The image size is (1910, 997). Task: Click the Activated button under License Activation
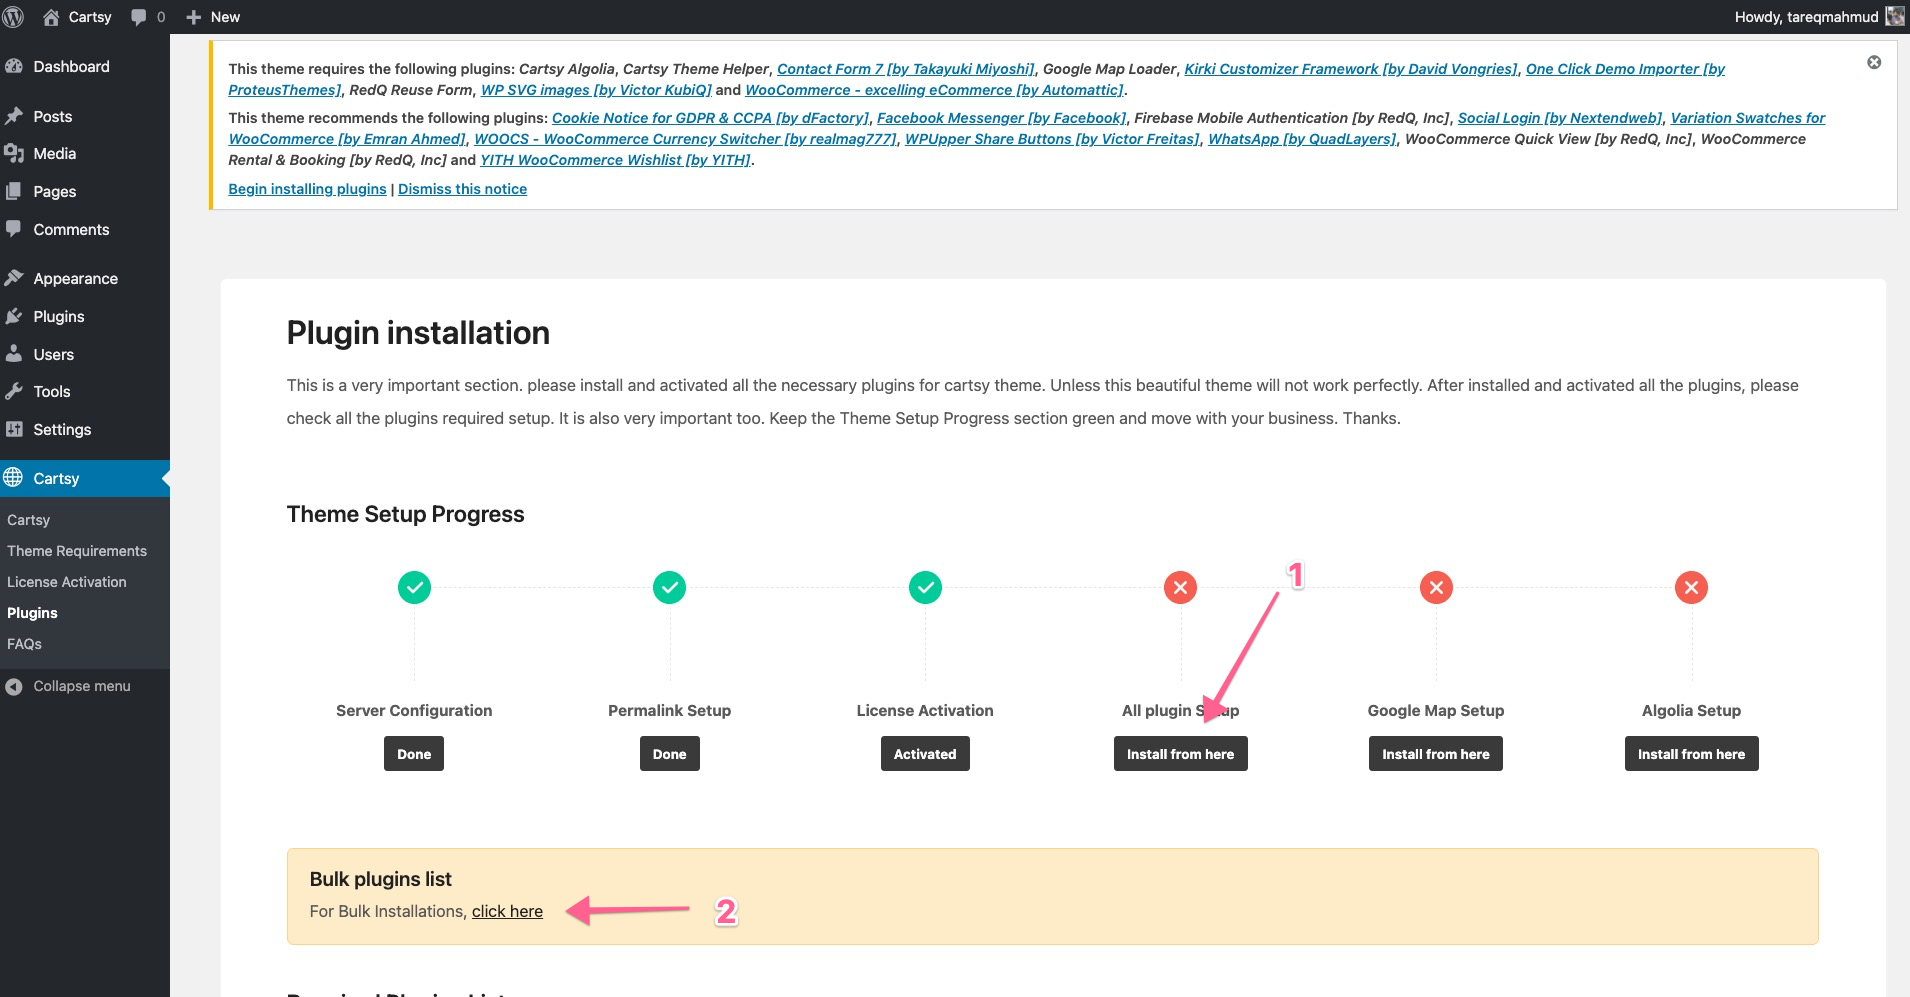(x=925, y=754)
